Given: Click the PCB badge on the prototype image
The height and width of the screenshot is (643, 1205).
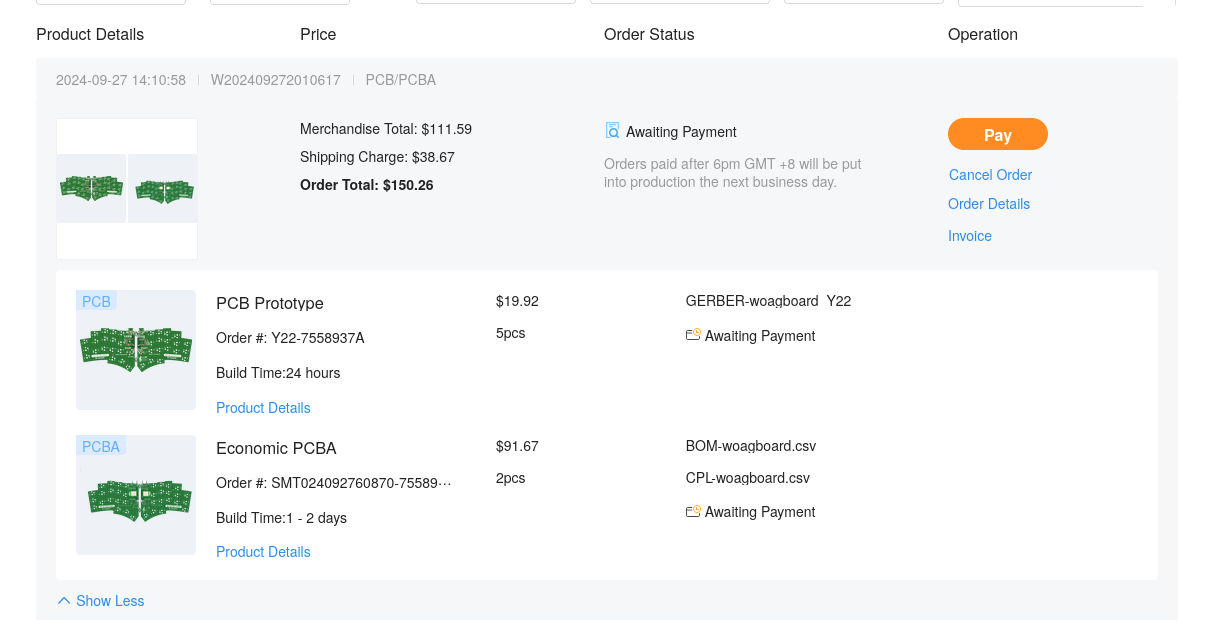Looking at the screenshot, I should [x=97, y=301].
